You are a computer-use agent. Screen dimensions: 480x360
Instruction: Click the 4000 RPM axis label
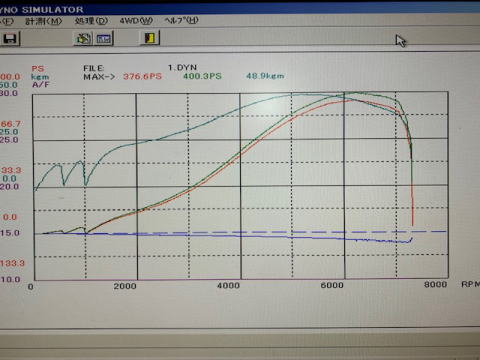point(228,286)
